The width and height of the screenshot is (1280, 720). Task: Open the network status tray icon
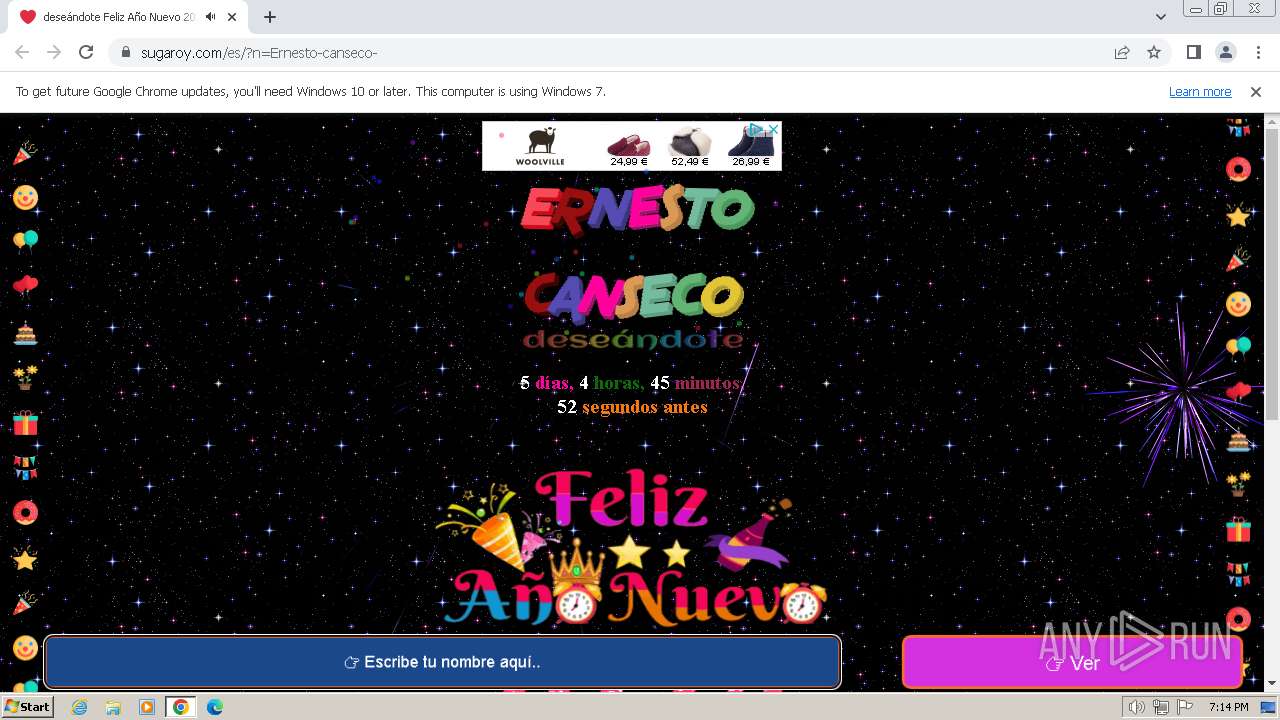click(x=1160, y=707)
